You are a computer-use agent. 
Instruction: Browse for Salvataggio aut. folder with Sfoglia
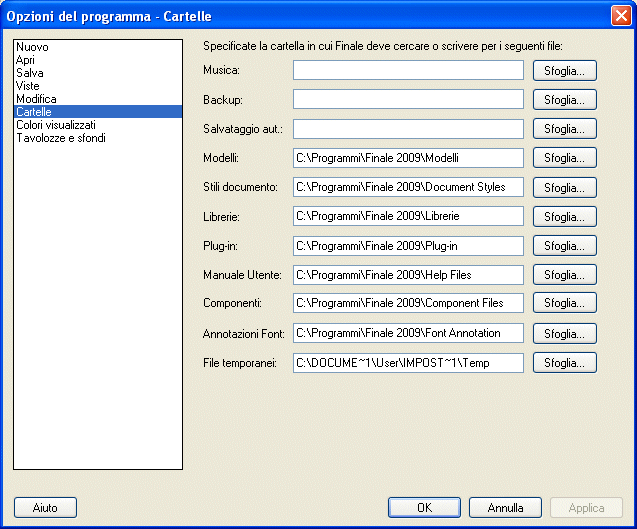tap(565, 129)
